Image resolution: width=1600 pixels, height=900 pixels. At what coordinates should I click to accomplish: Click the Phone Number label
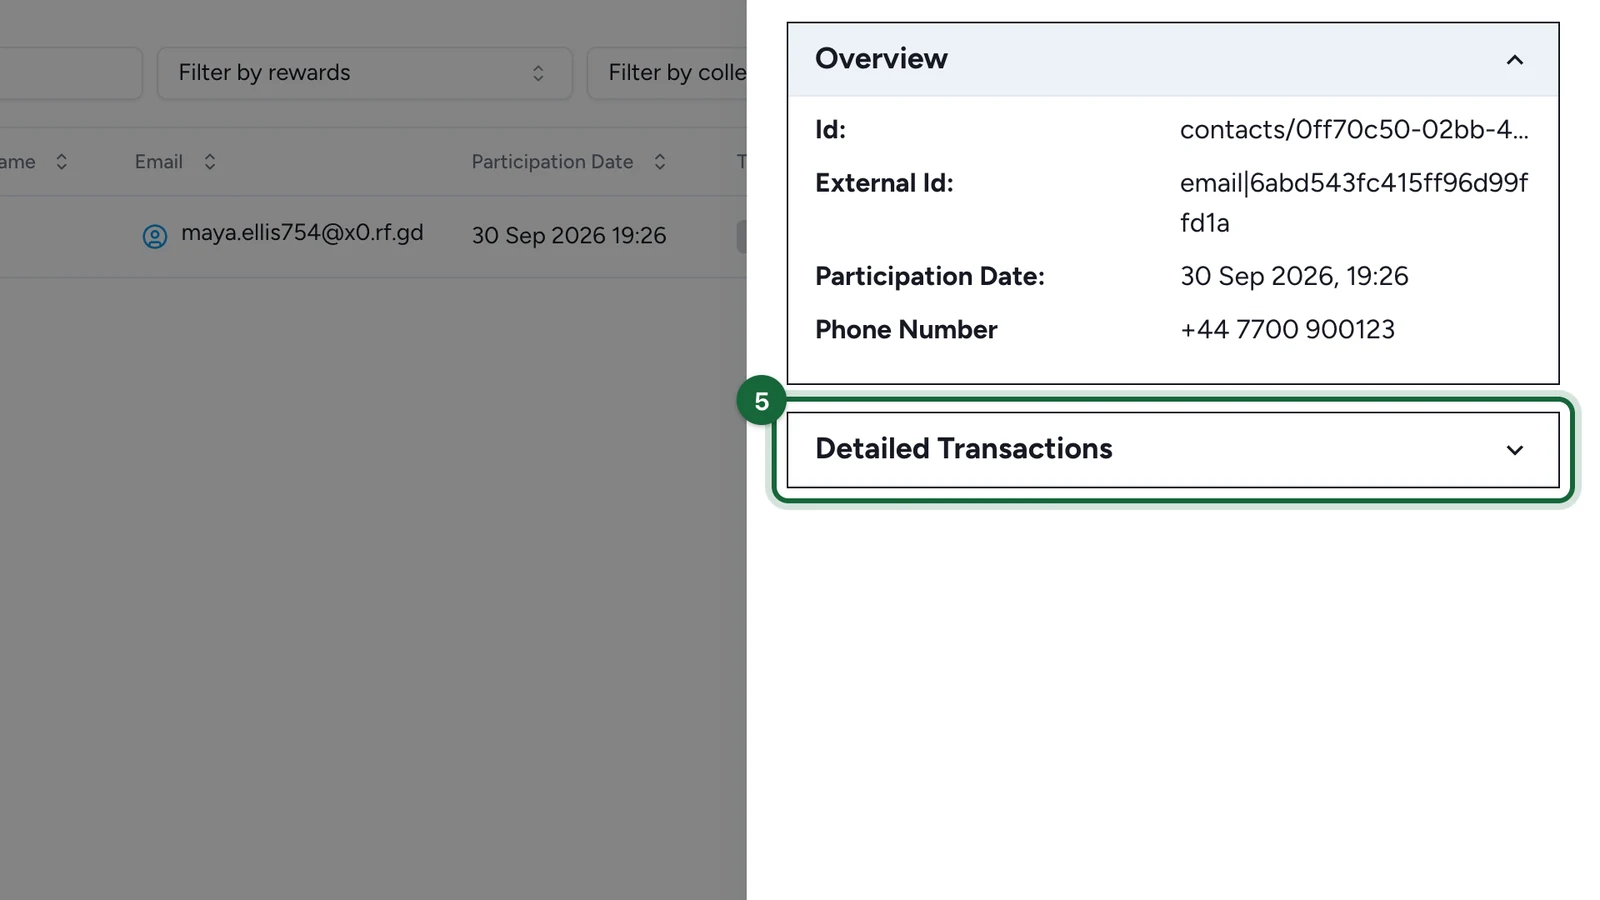point(906,330)
